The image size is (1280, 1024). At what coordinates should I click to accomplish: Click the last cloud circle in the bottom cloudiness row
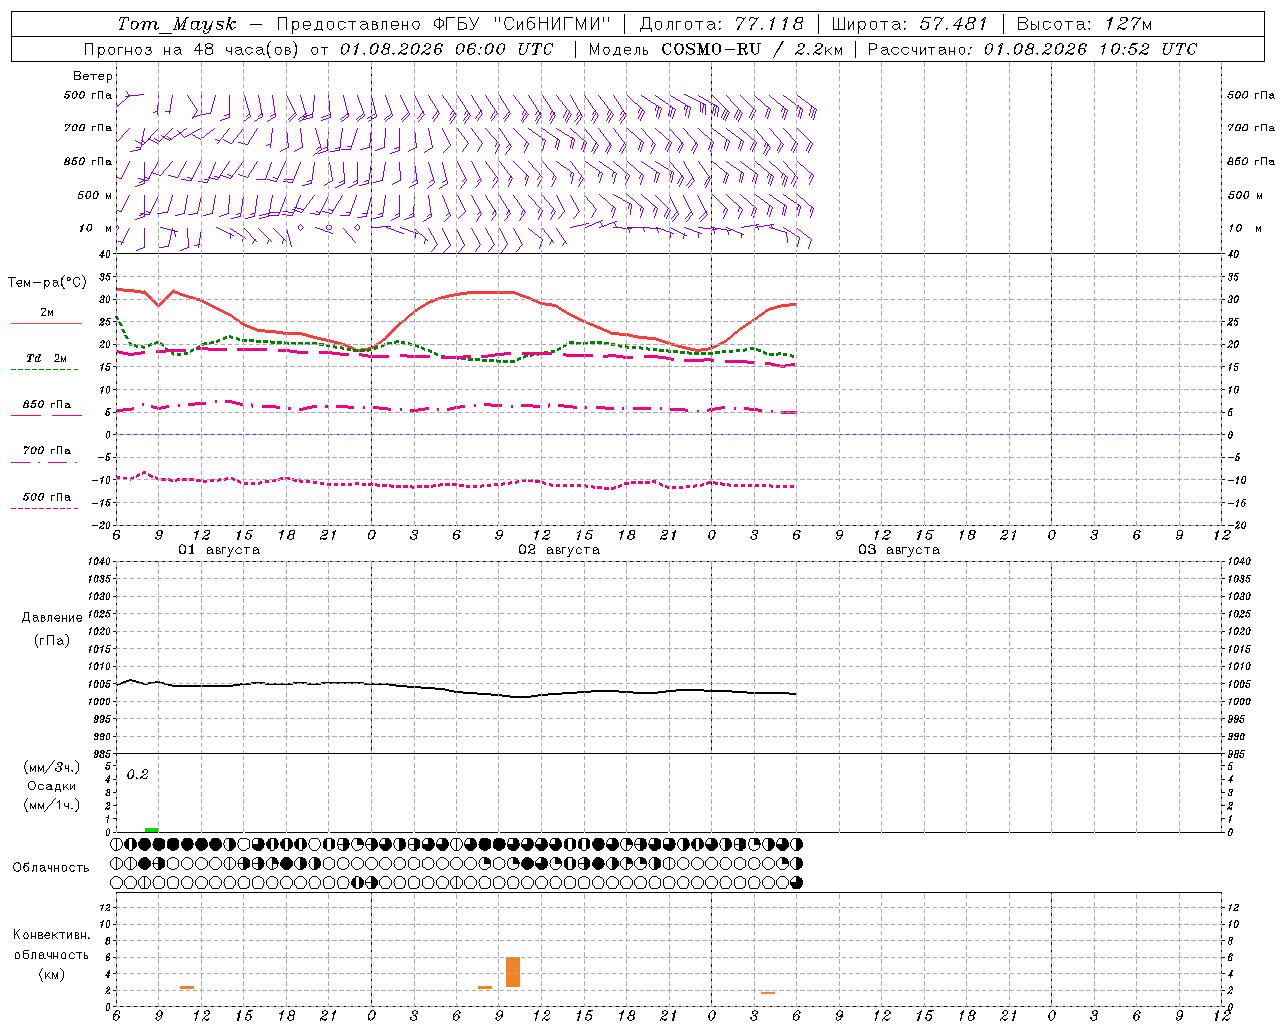796,883
